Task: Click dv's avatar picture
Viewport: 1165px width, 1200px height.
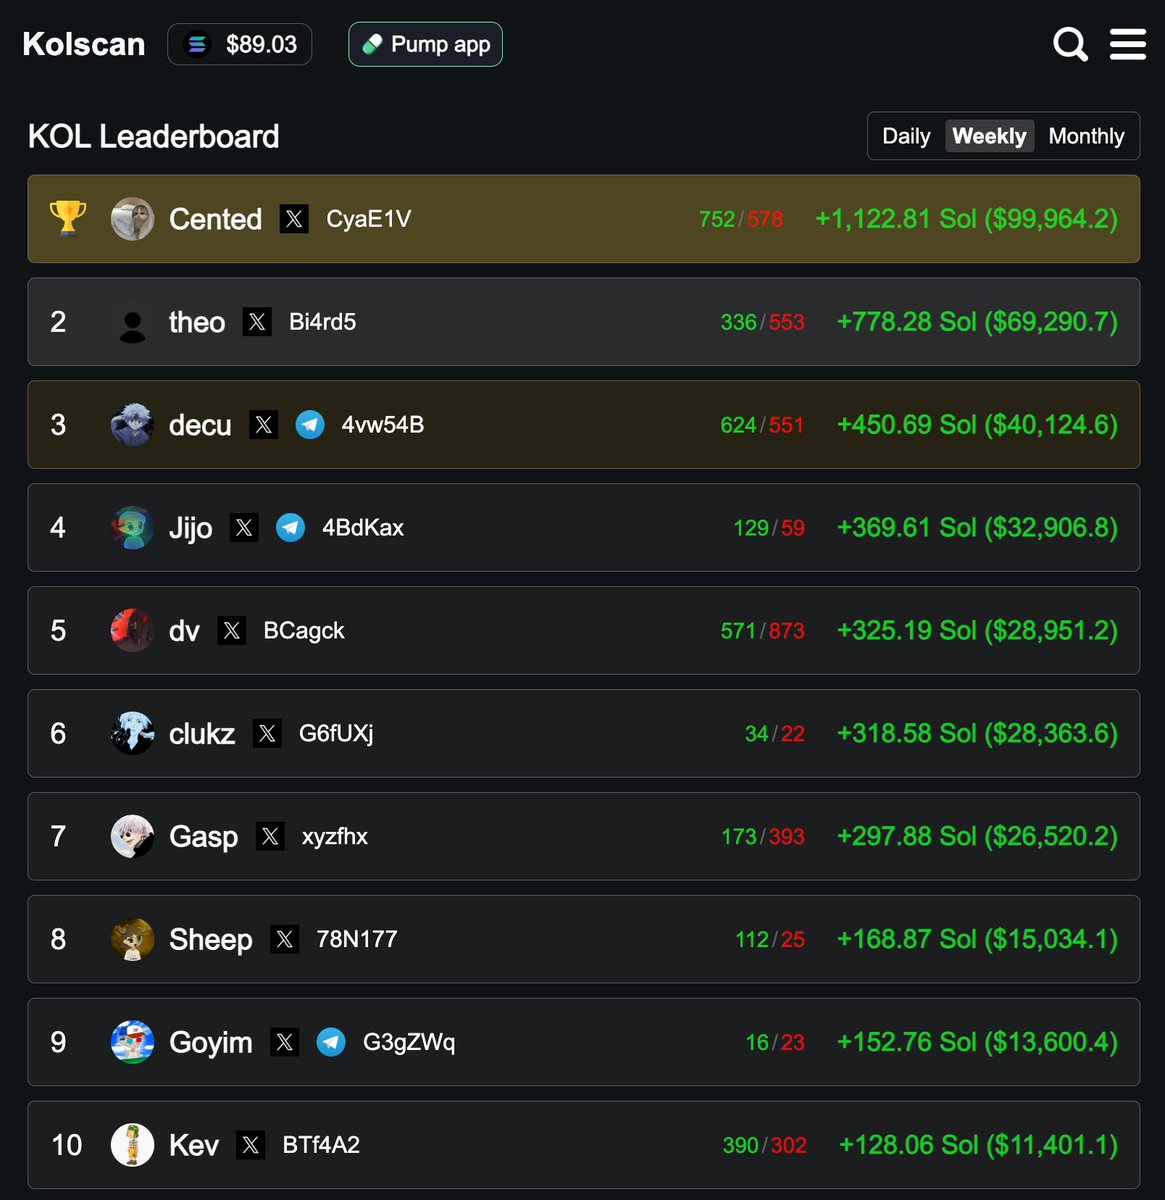Action: (x=132, y=631)
